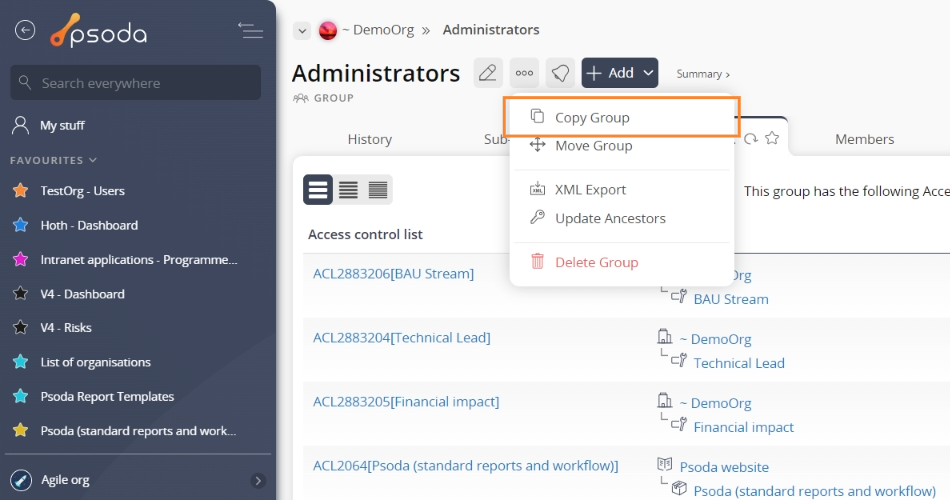Viewport: 950px width, 500px height.
Task: Click the + Add button
Action: pyautogui.click(x=610, y=73)
